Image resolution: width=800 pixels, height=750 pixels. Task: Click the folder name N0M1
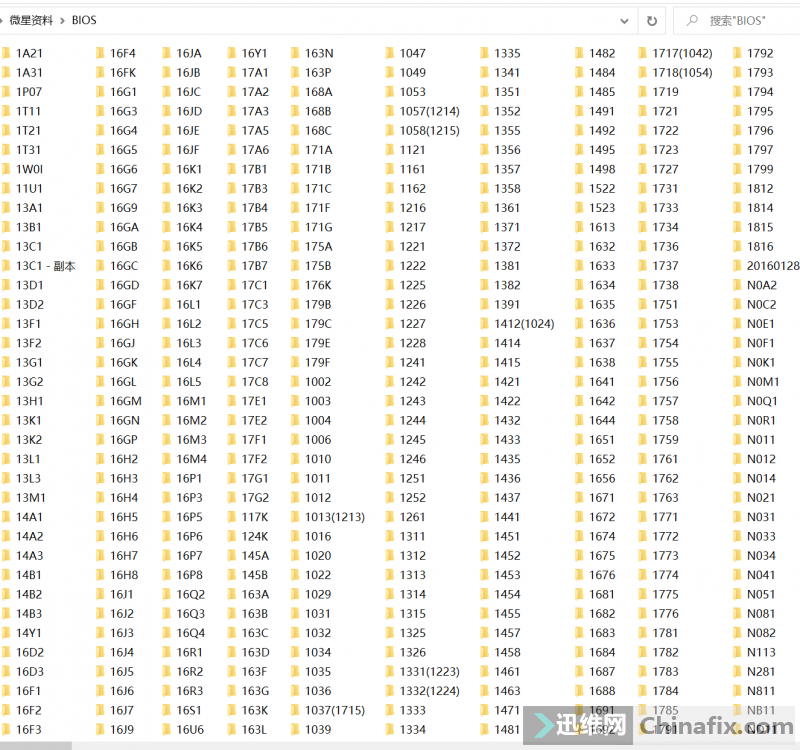pos(763,382)
